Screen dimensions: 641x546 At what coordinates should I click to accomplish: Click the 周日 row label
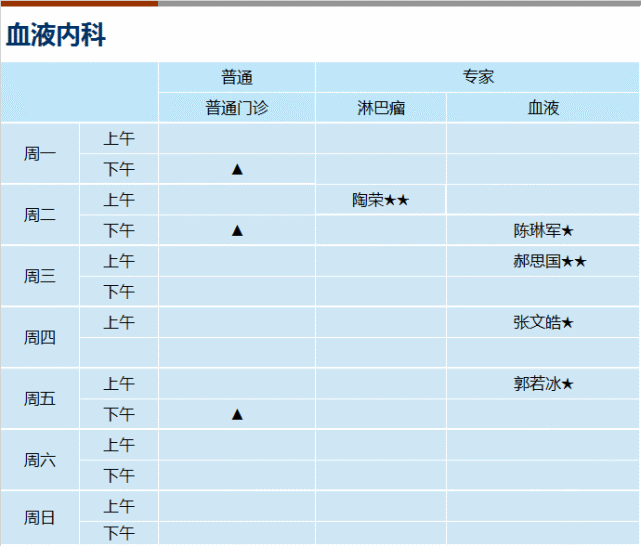click(x=40, y=518)
